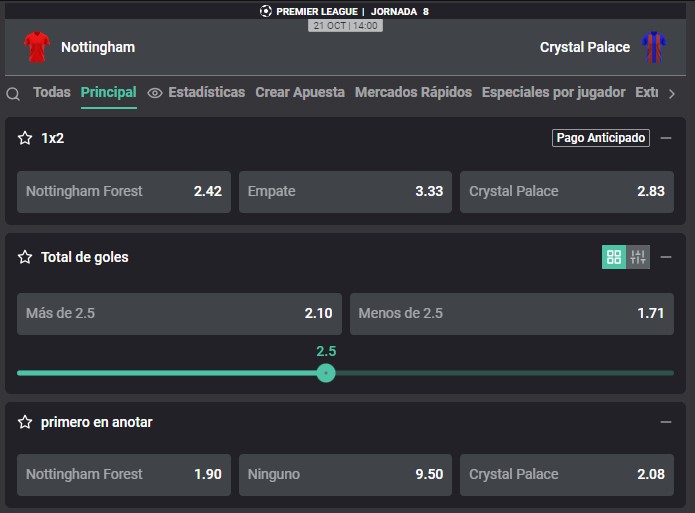This screenshot has height=513, width=695.
Task: Click the Pago Anticipado badge
Action: (x=601, y=138)
